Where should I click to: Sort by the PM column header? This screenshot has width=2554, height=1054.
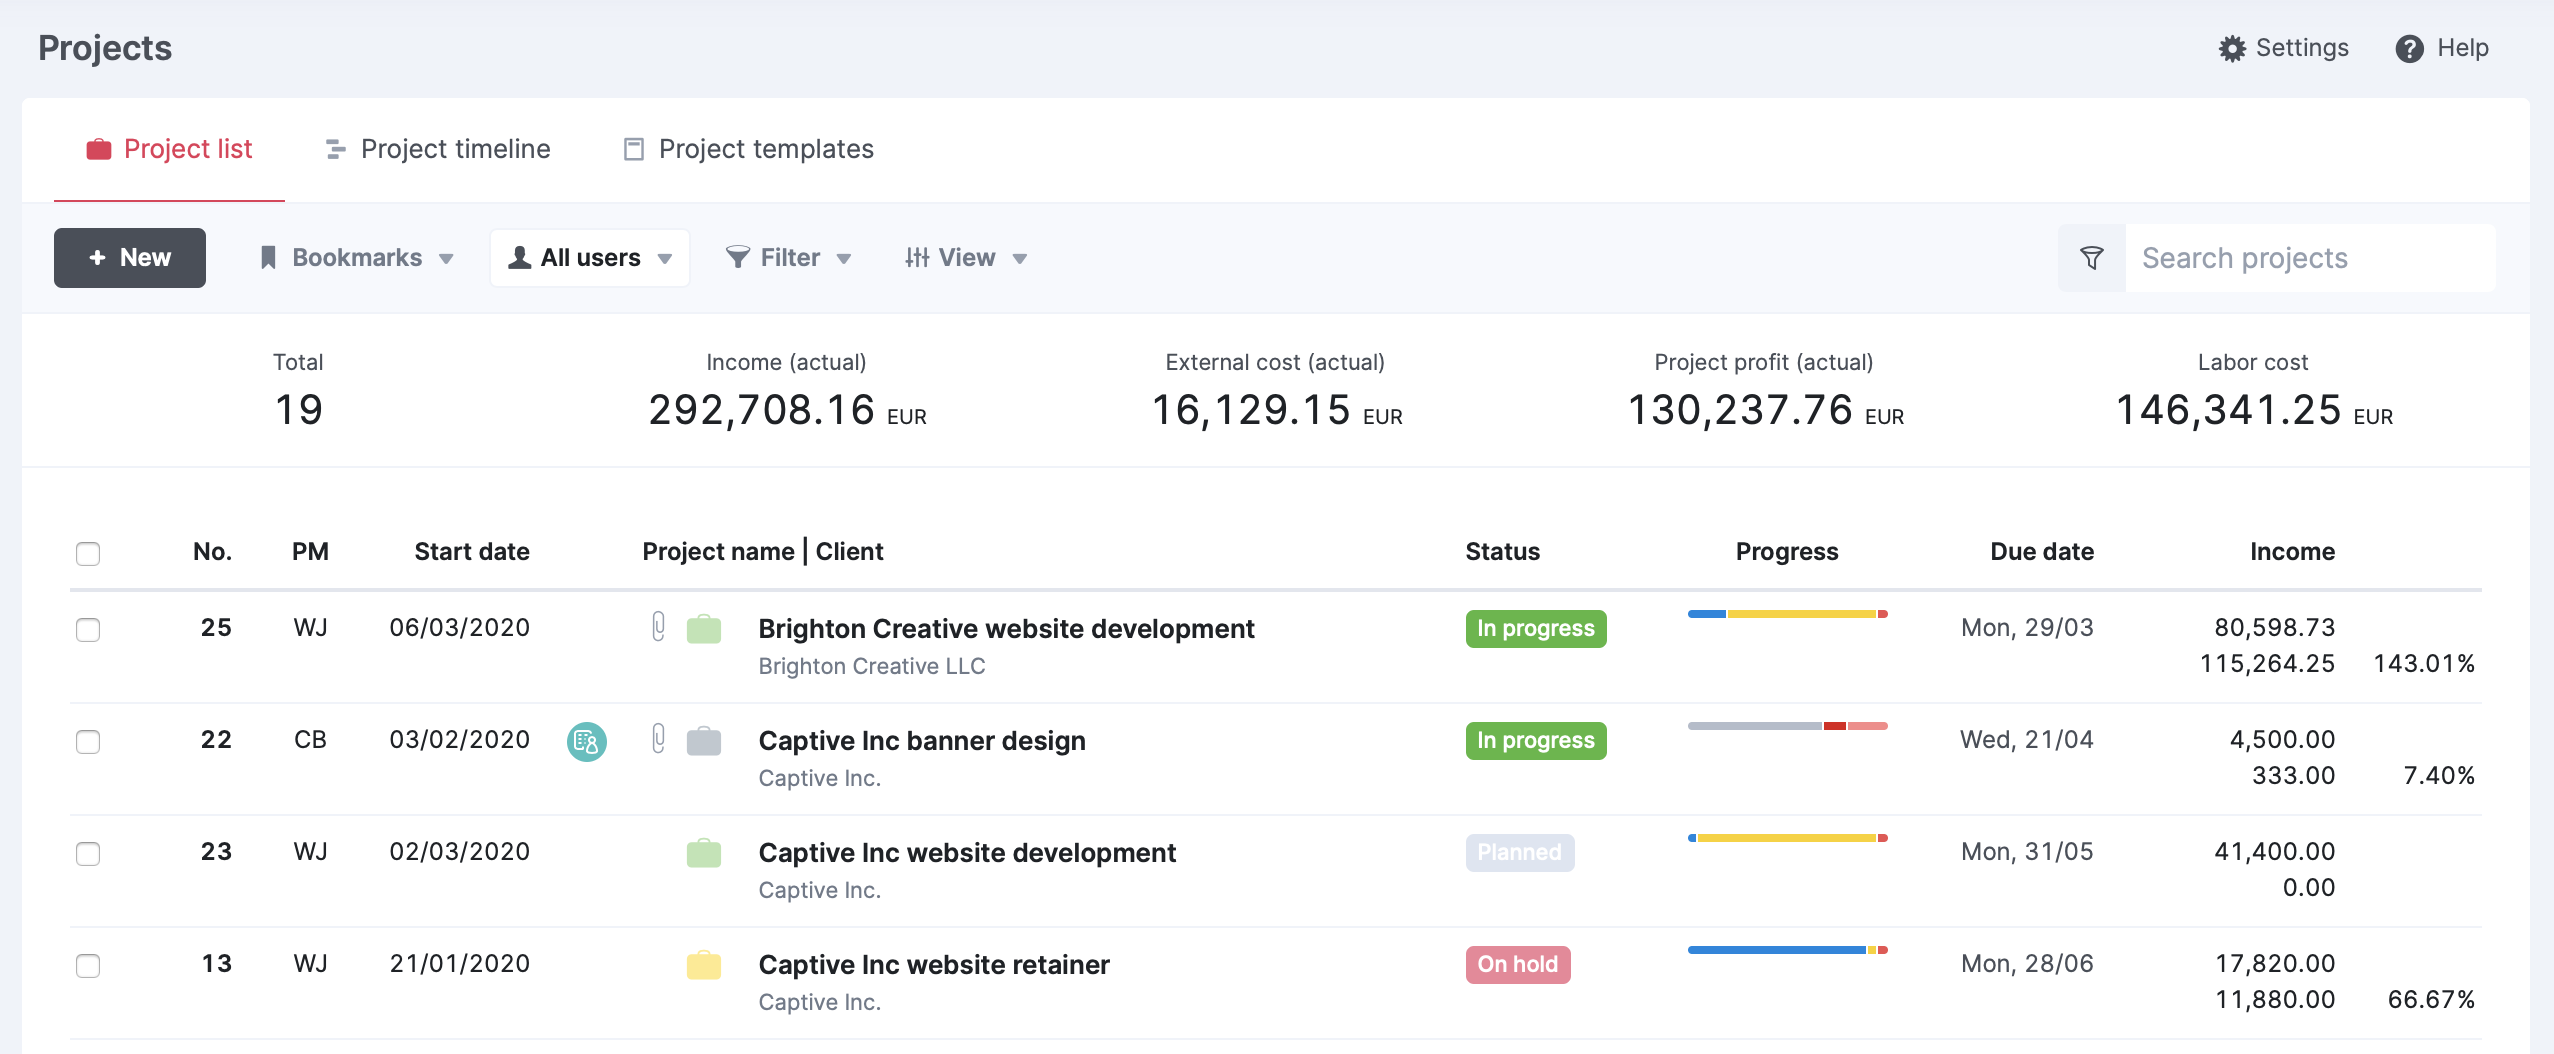point(310,552)
